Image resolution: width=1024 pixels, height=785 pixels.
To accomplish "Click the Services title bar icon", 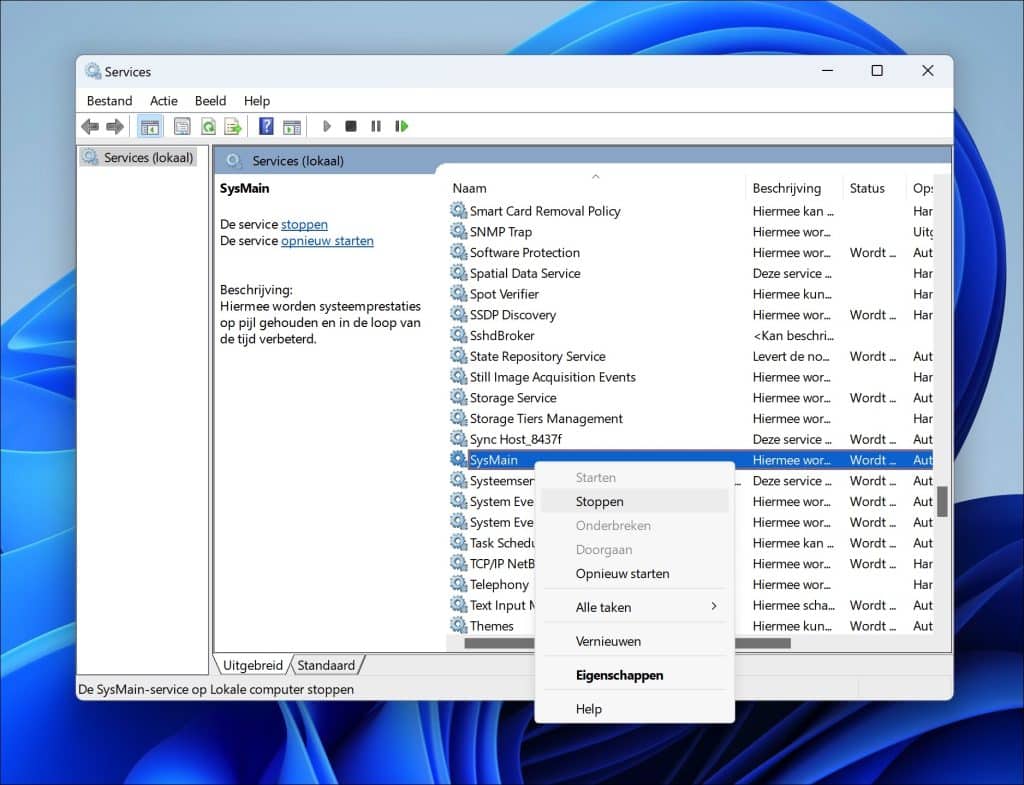I will [x=93, y=71].
